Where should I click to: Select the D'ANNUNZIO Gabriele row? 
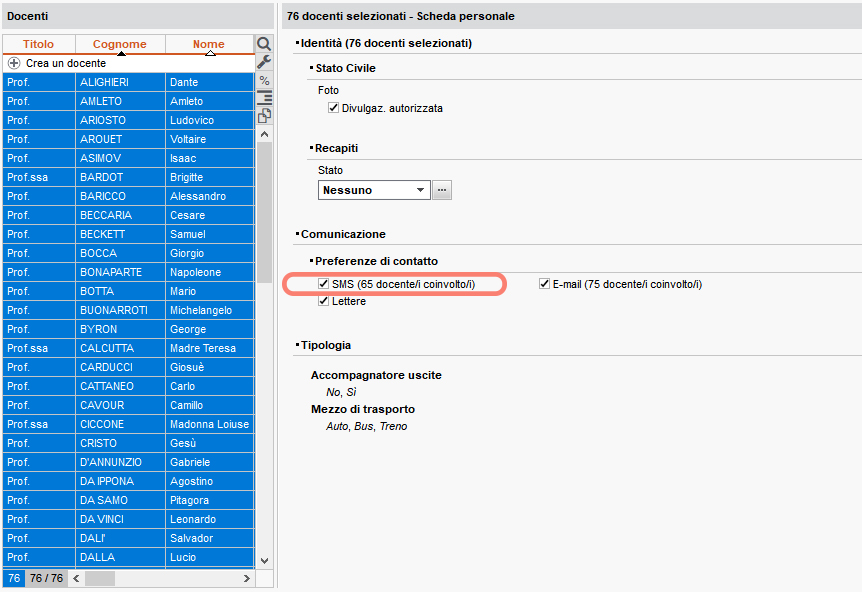129,462
